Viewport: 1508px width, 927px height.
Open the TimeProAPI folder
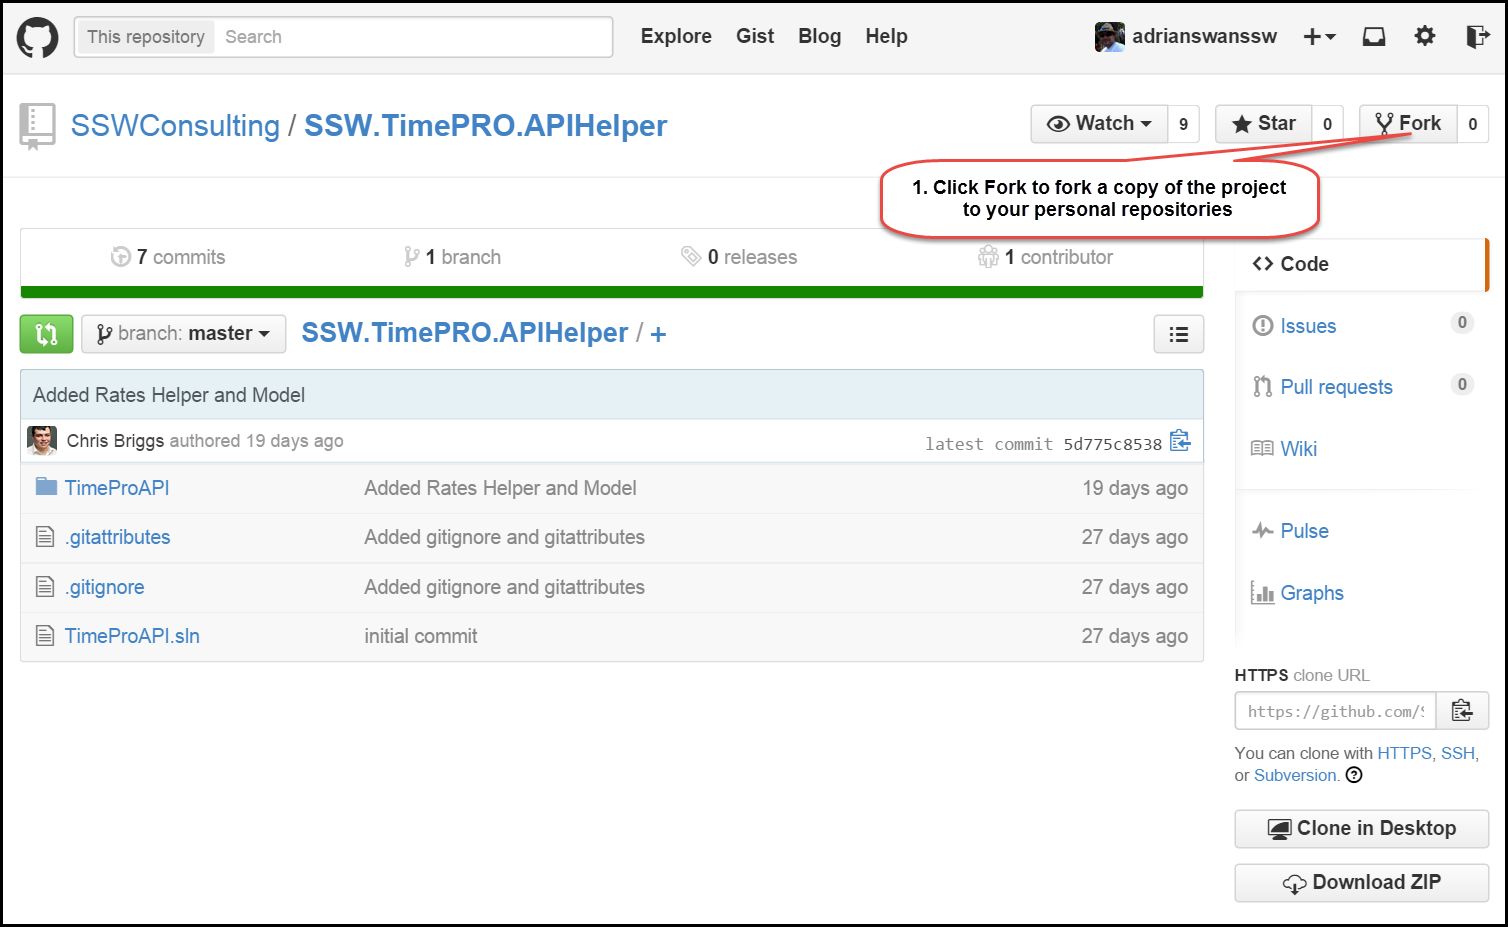pyautogui.click(x=117, y=488)
